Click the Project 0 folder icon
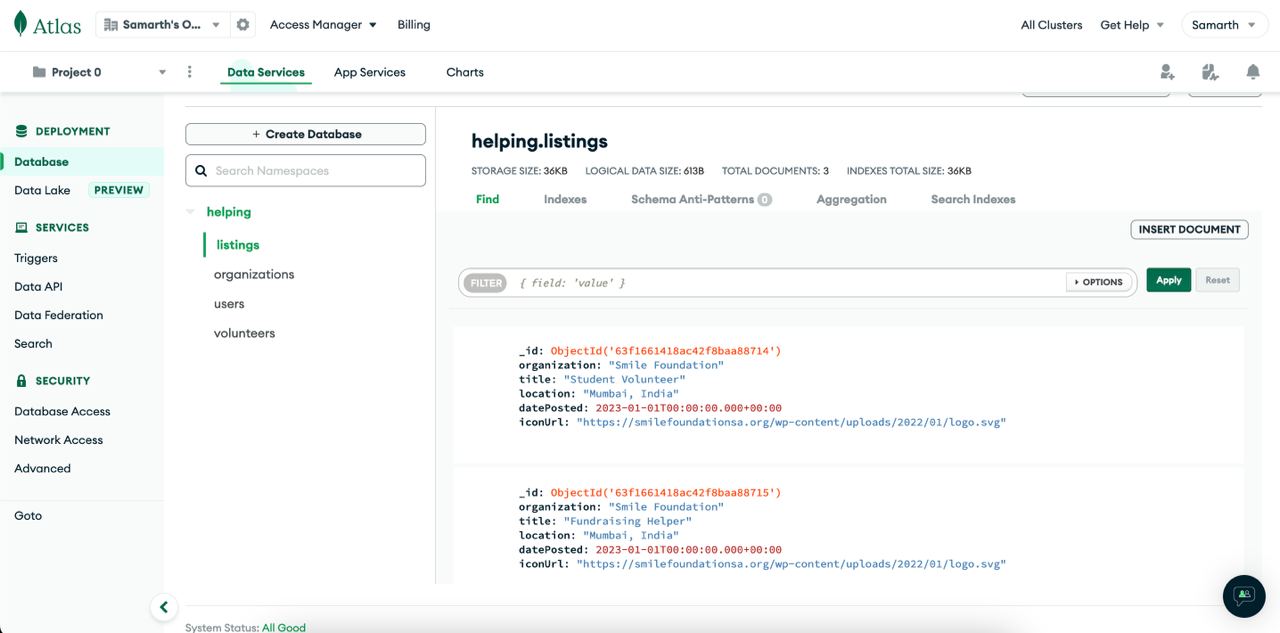 pos(39,72)
